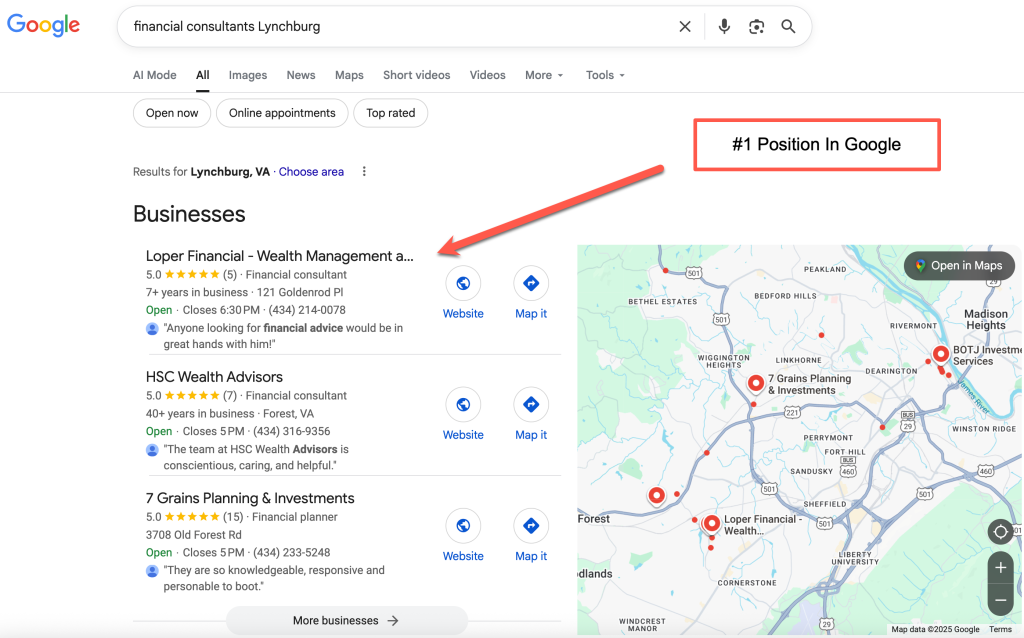1024x638 pixels.
Task: Start voice search with microphone icon
Action: tap(724, 27)
